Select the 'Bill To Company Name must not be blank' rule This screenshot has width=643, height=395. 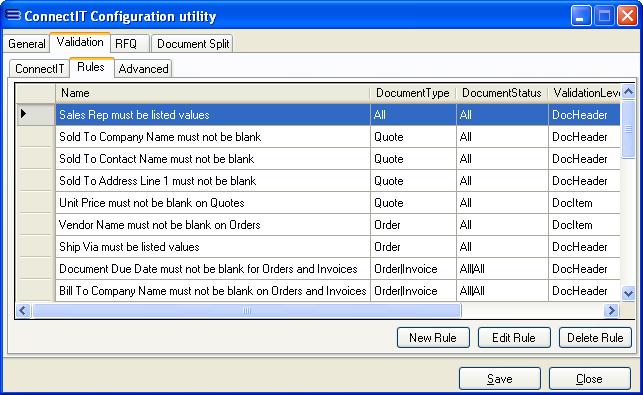pos(212,291)
